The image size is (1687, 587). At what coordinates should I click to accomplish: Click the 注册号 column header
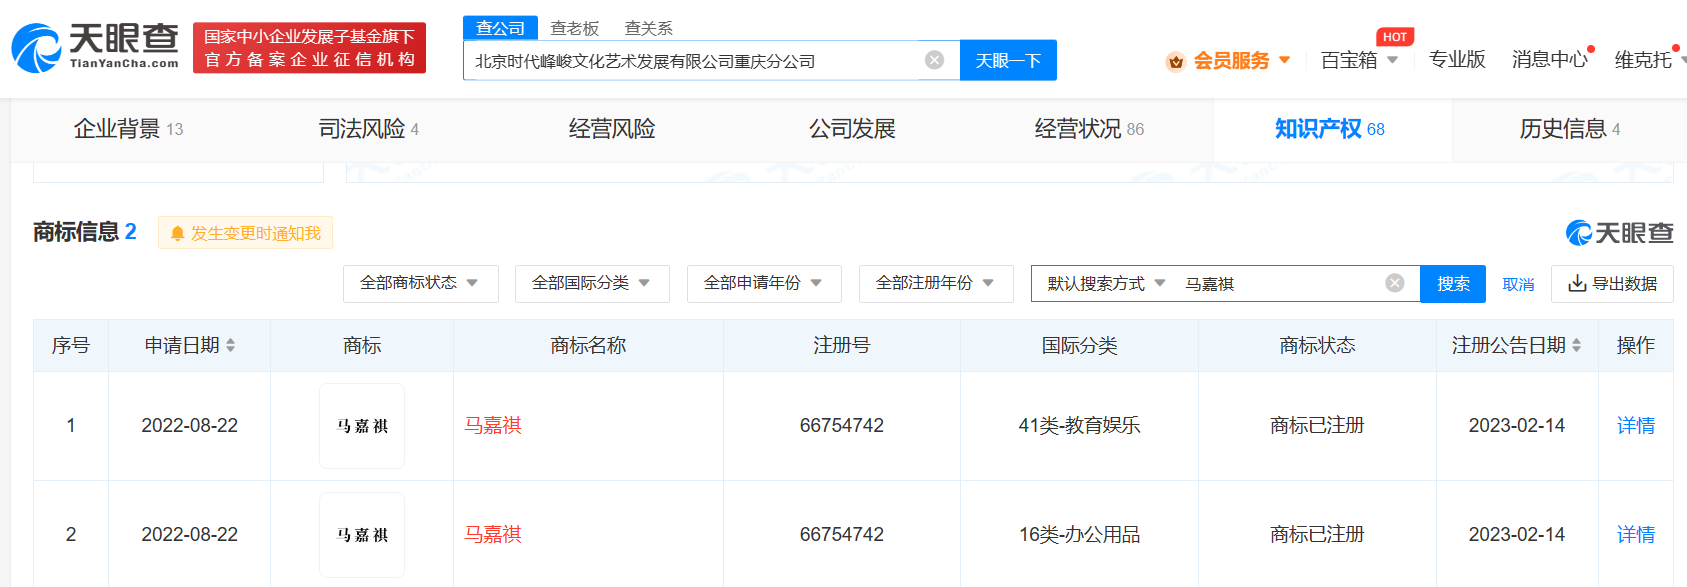point(842,345)
